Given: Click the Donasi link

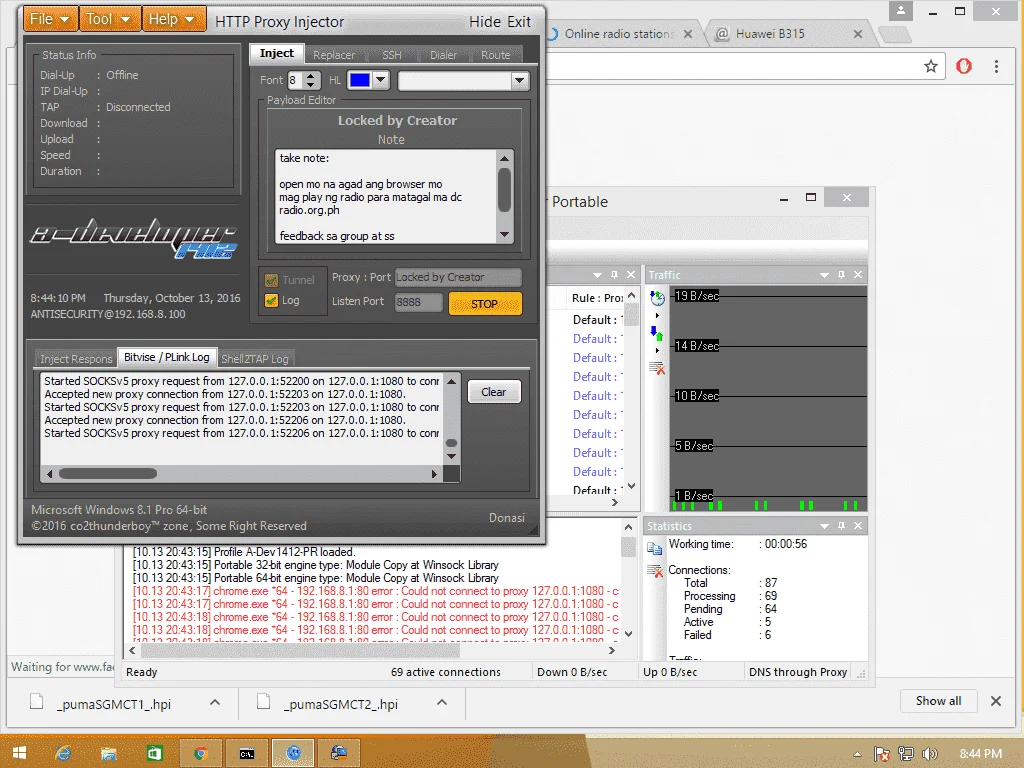Looking at the screenshot, I should tap(507, 517).
